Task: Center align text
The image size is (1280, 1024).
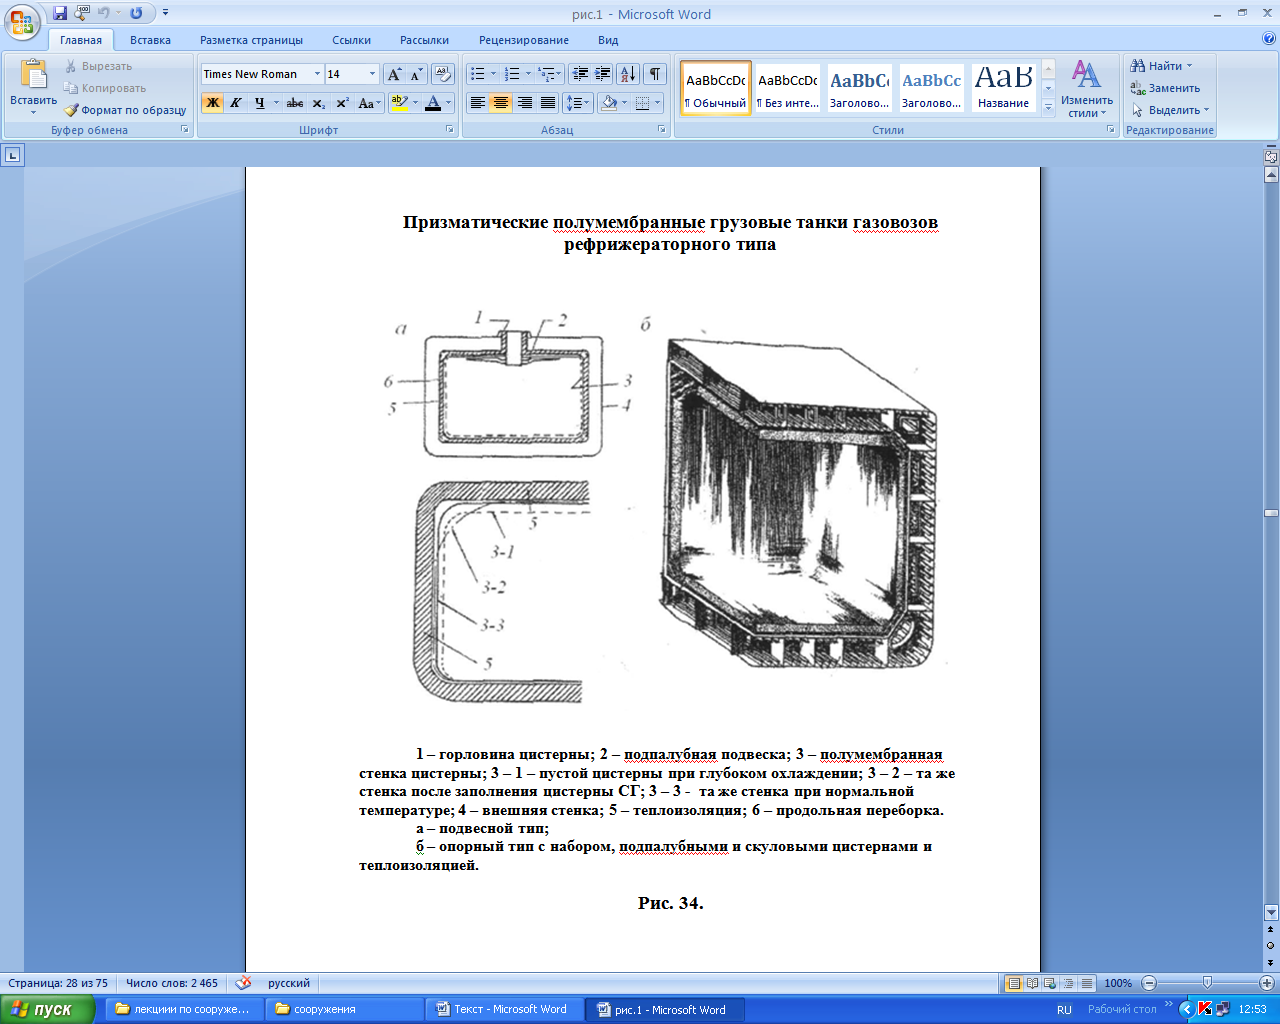Action: click(501, 103)
